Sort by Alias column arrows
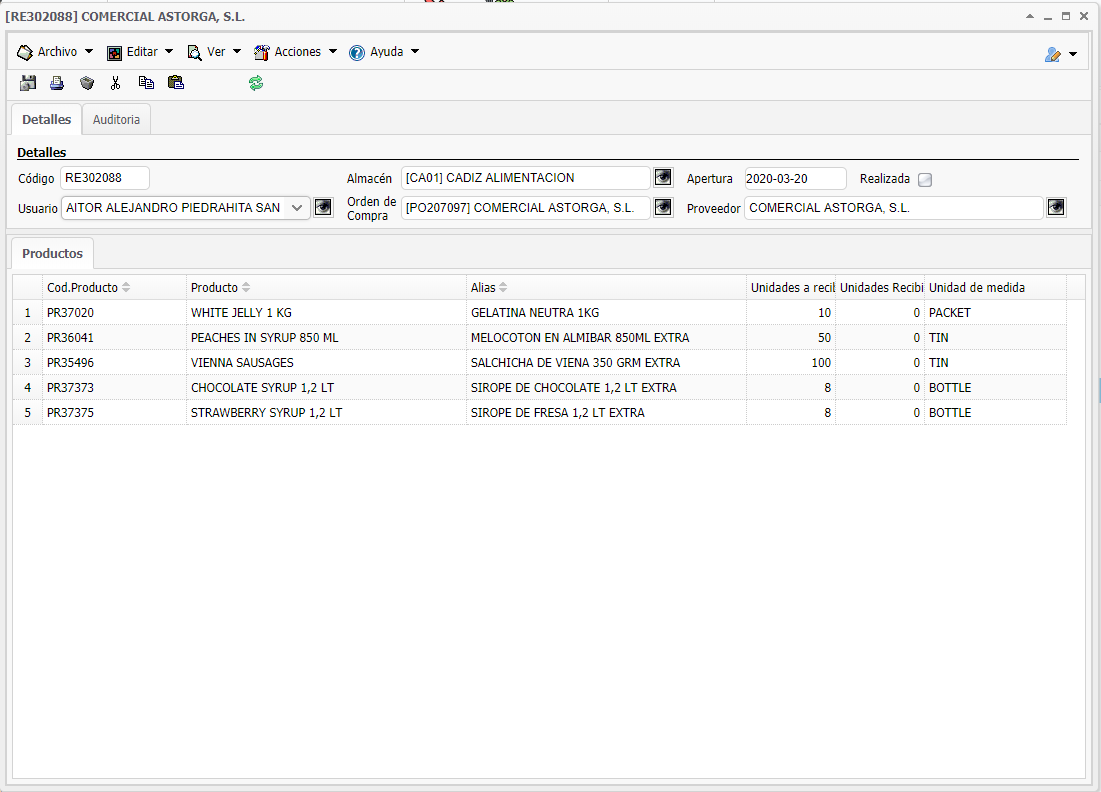This screenshot has width=1101, height=792. pos(503,287)
